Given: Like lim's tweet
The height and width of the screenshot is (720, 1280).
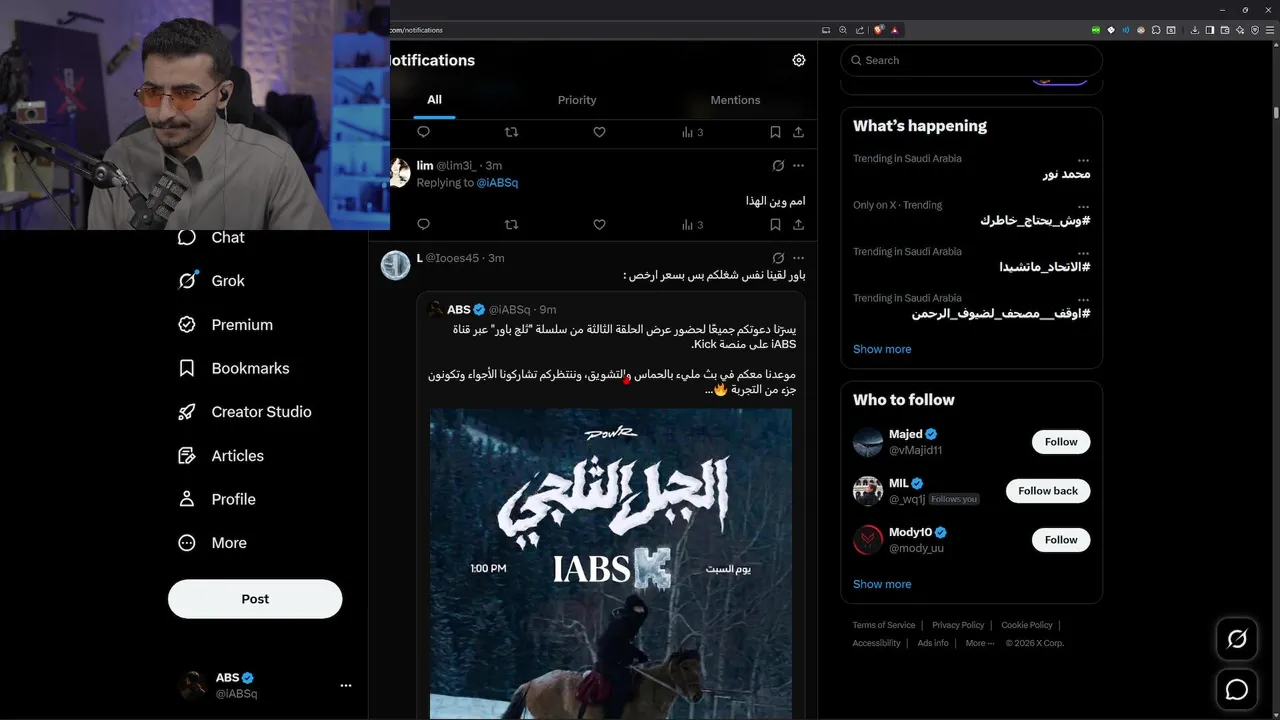Looking at the screenshot, I should 599,225.
